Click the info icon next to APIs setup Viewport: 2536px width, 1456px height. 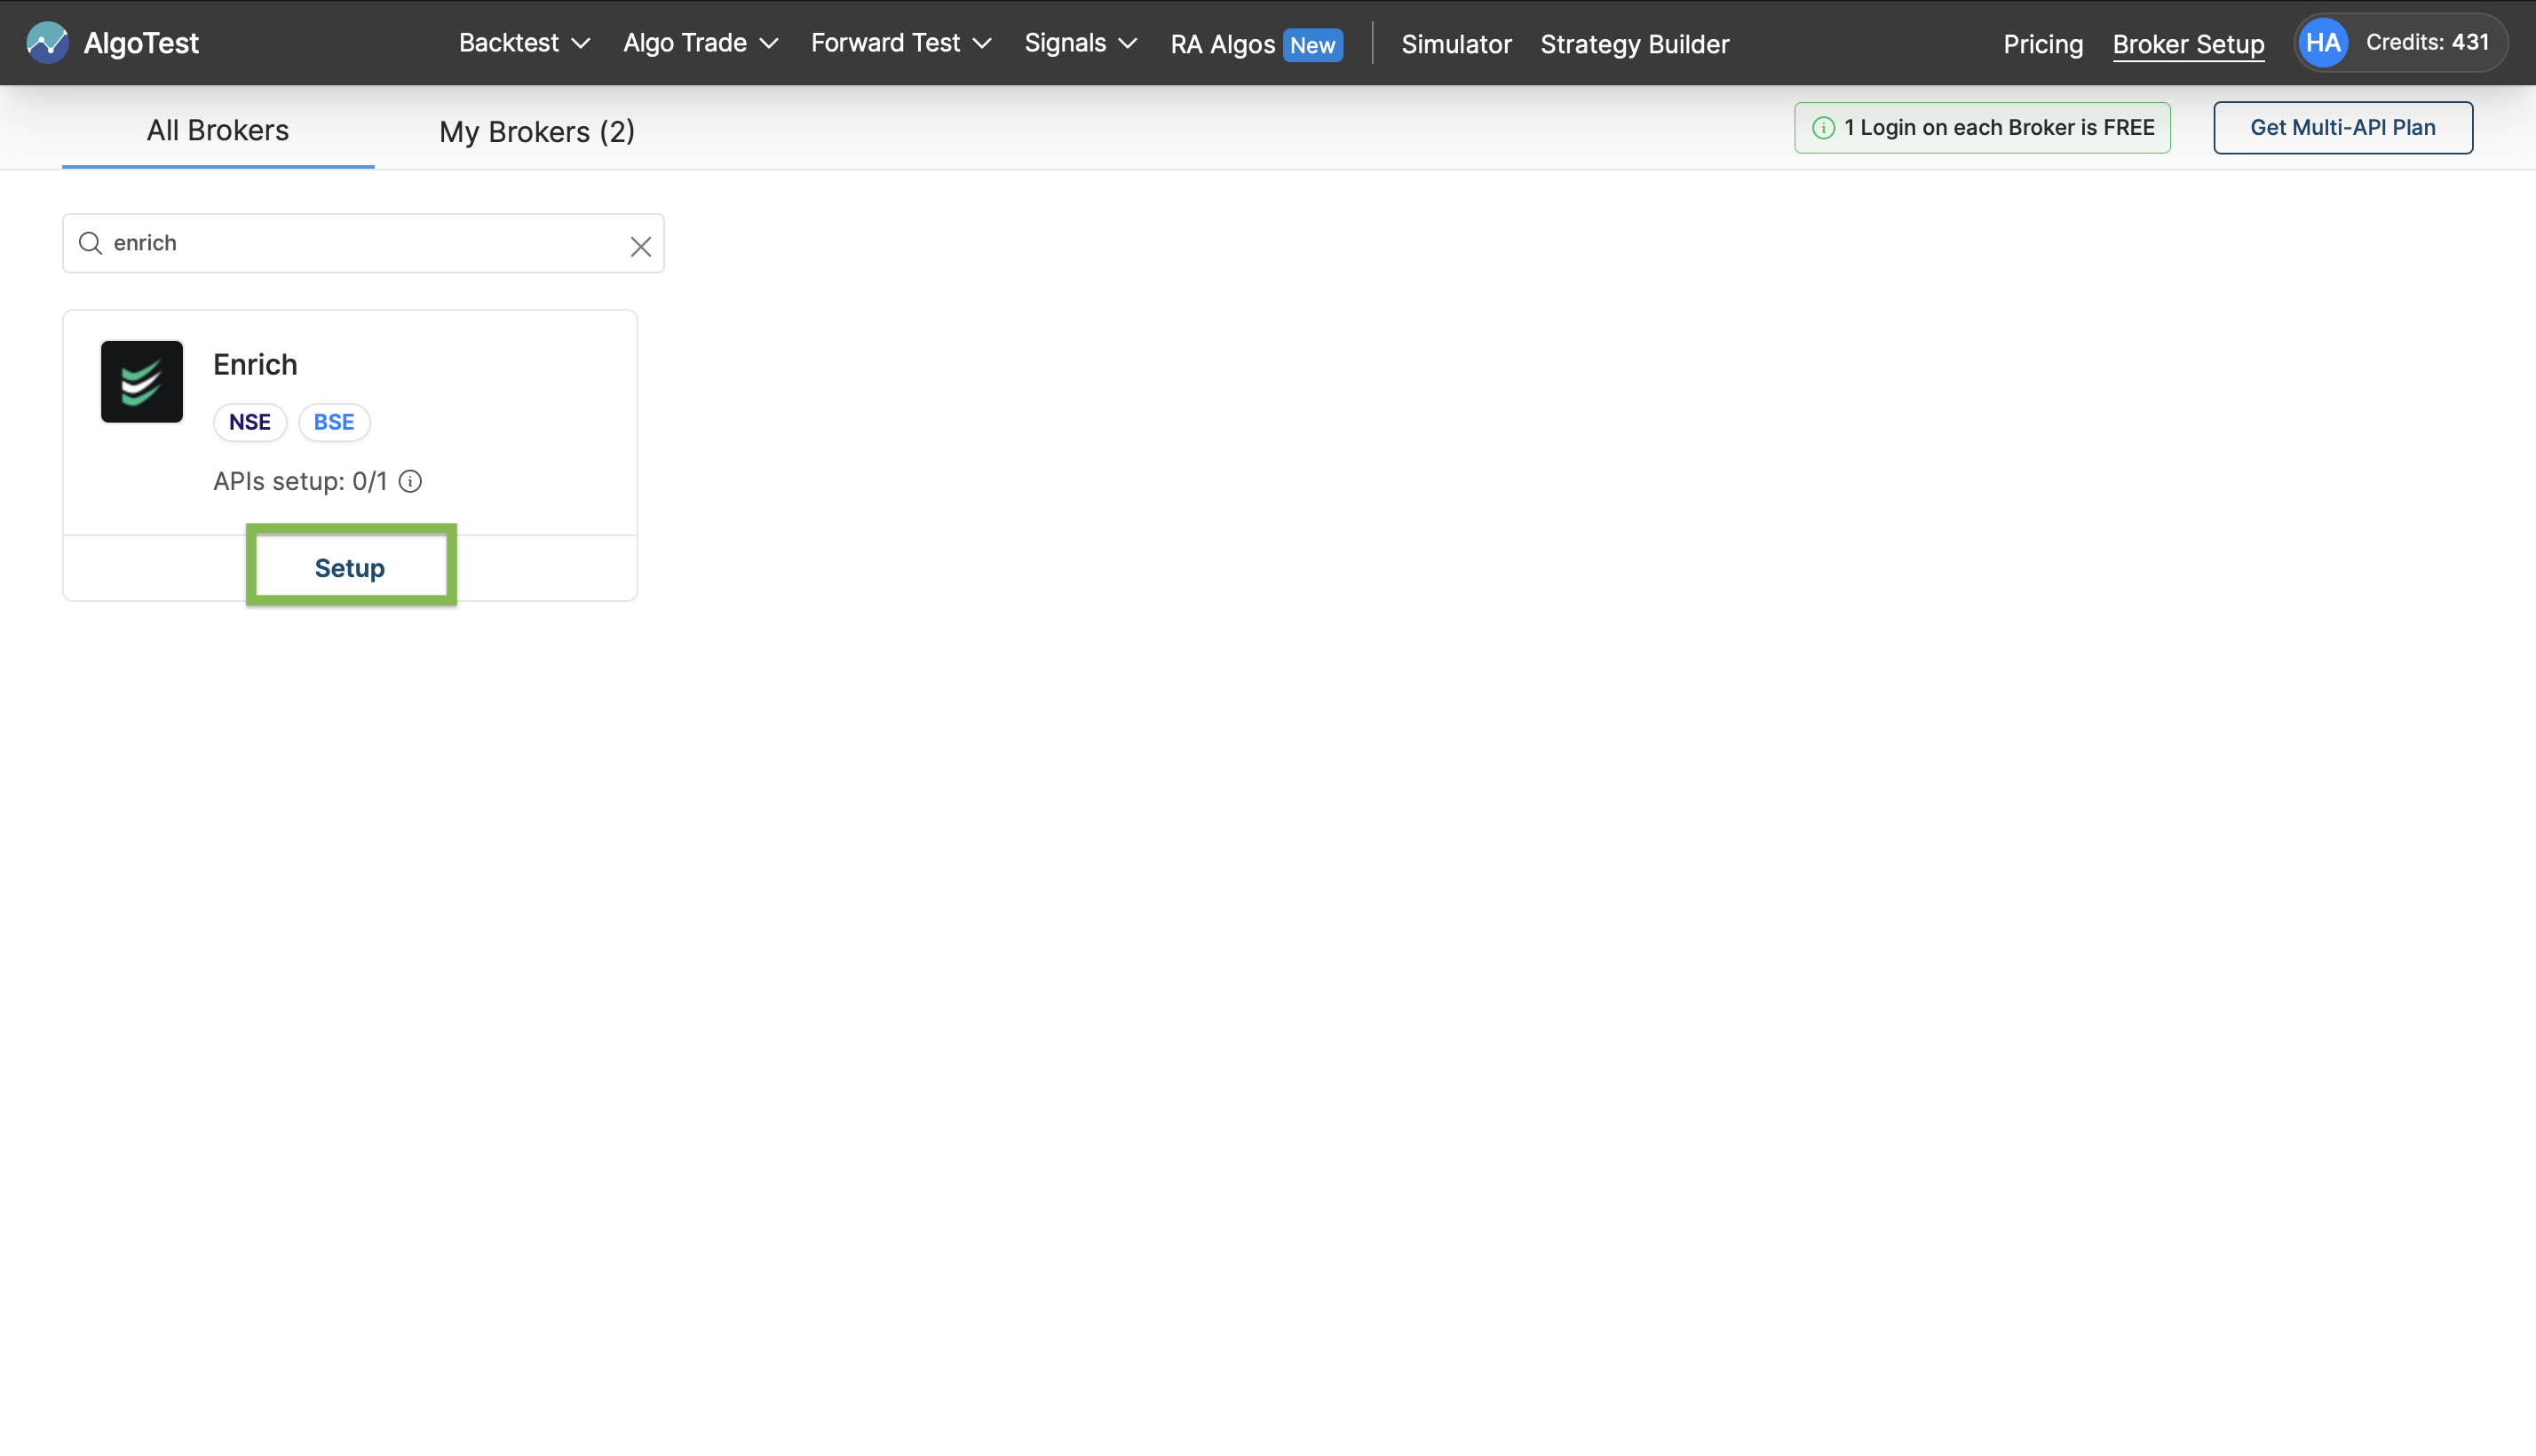[410, 481]
